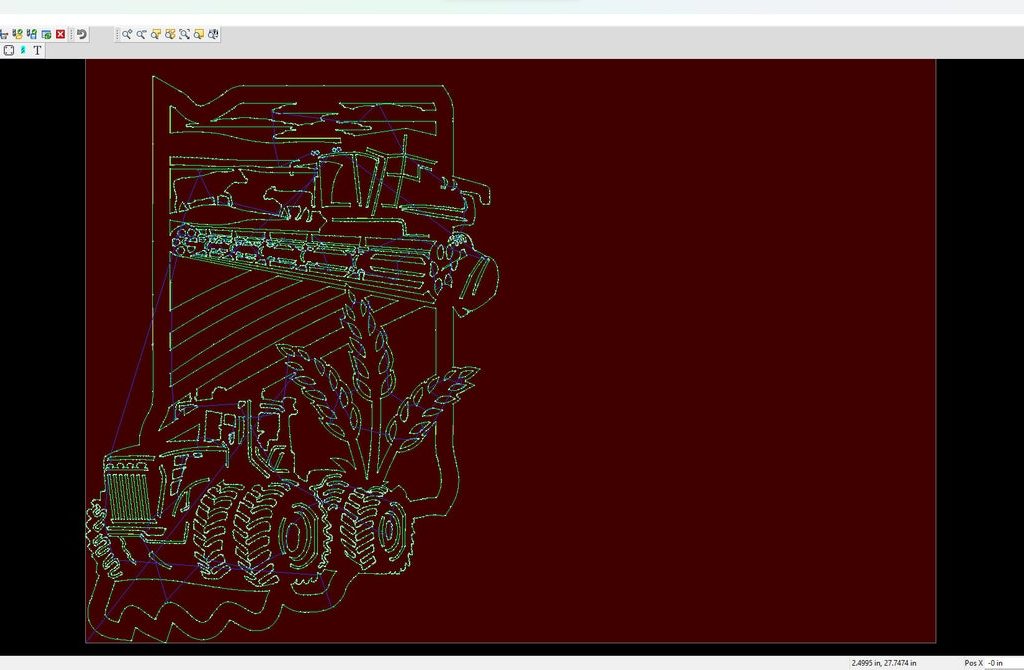Image resolution: width=1024 pixels, height=670 pixels.
Task: Click the Zoom In magnifier icon
Action: coord(127,34)
